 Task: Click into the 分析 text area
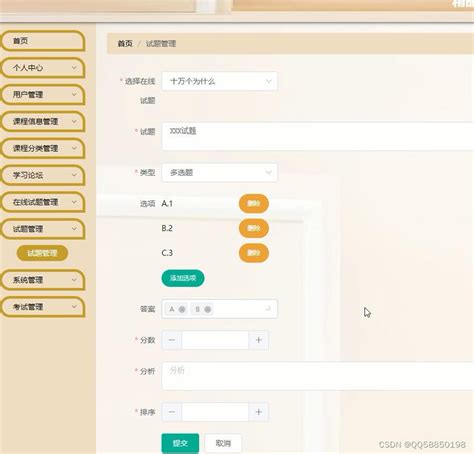317,376
